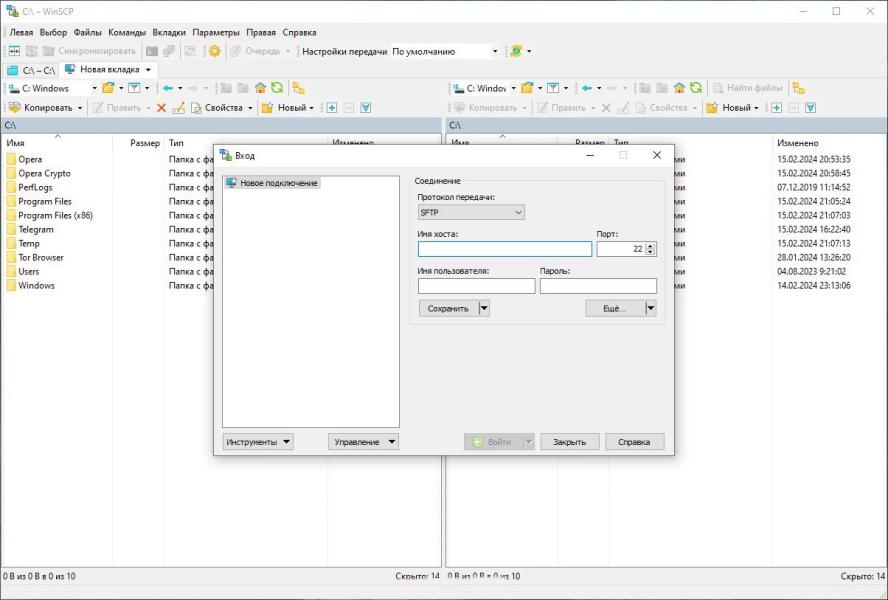Open the Справка menu in menu bar

pos(299,32)
